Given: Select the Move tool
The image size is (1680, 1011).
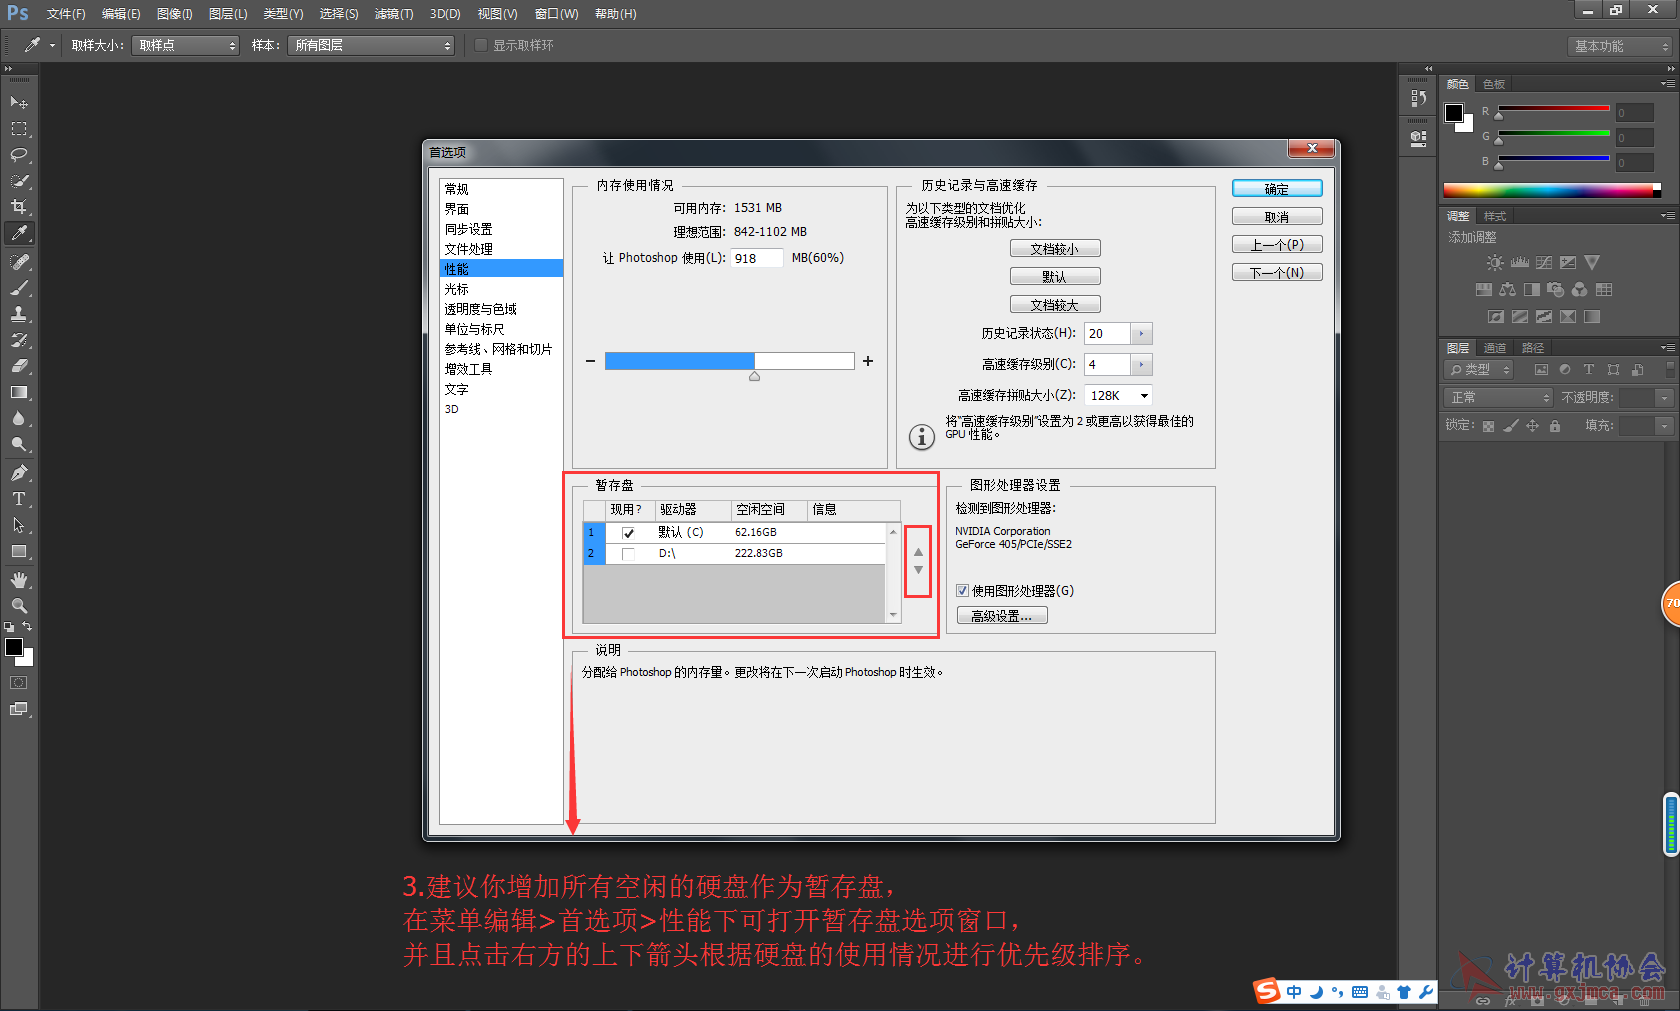Looking at the screenshot, I should [19, 103].
